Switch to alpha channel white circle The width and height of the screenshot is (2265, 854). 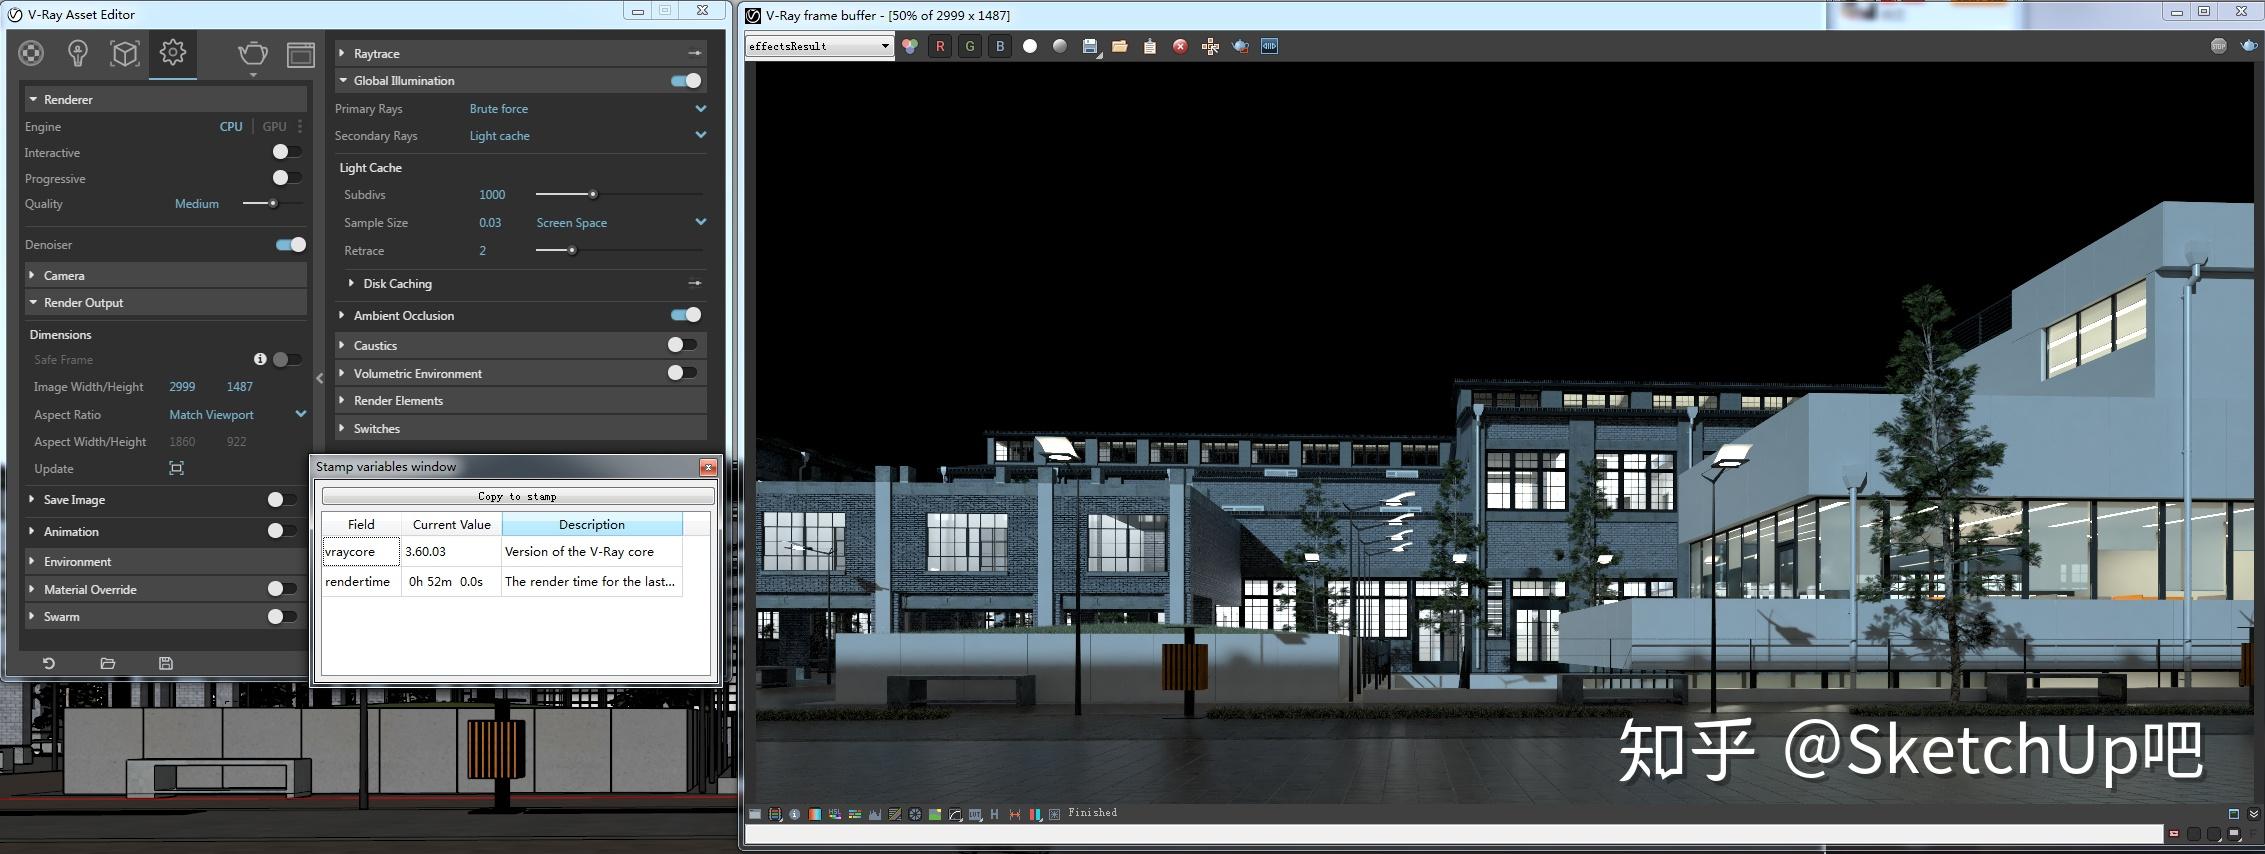[x=1030, y=46]
